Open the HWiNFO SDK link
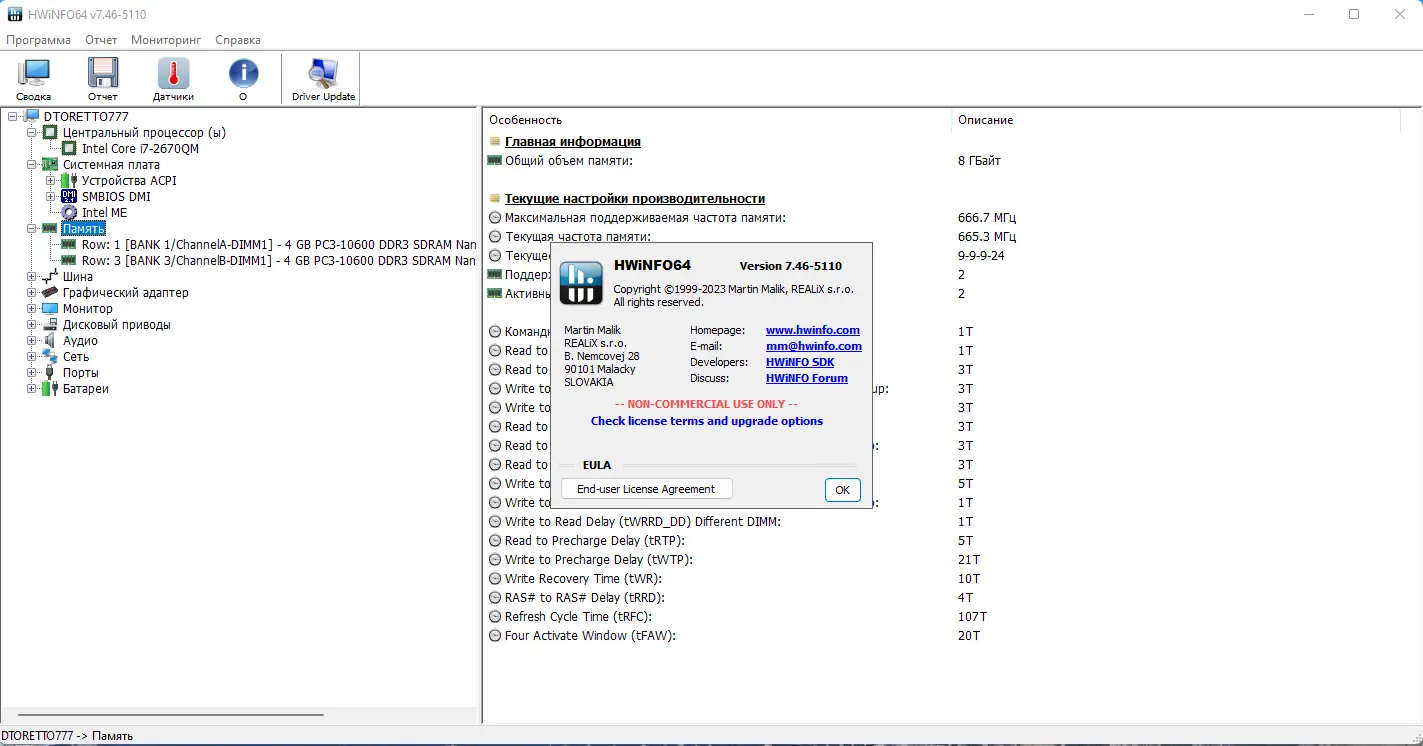 pos(800,362)
